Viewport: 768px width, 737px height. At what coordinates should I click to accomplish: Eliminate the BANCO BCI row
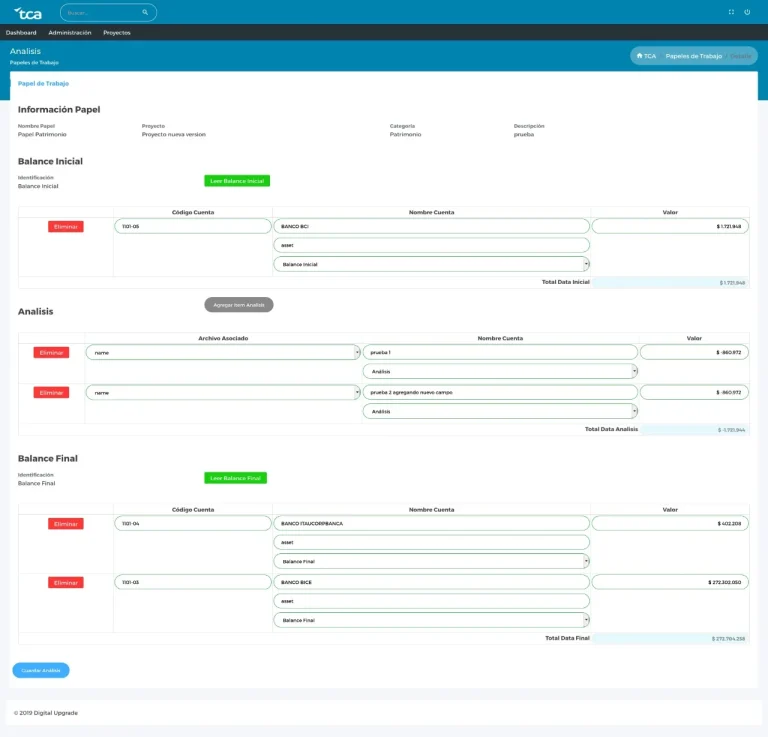click(66, 227)
